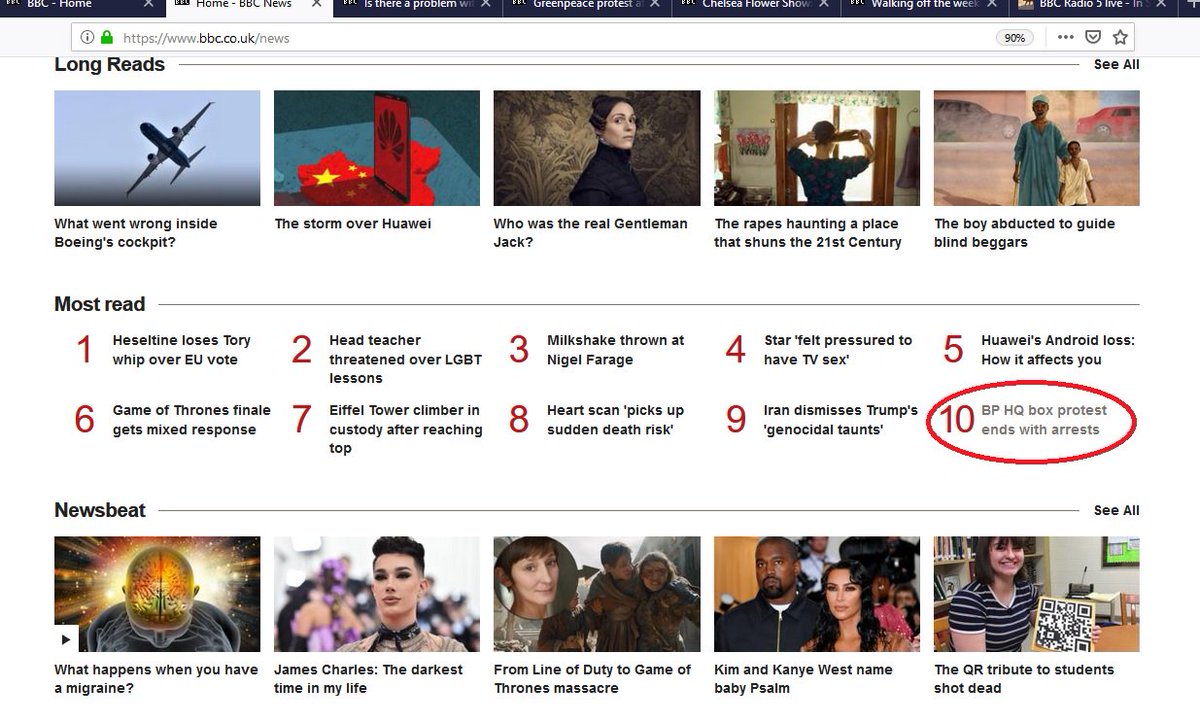Switch to 'Is there a problem' tab
This screenshot has height=722, width=1200.
point(418,5)
